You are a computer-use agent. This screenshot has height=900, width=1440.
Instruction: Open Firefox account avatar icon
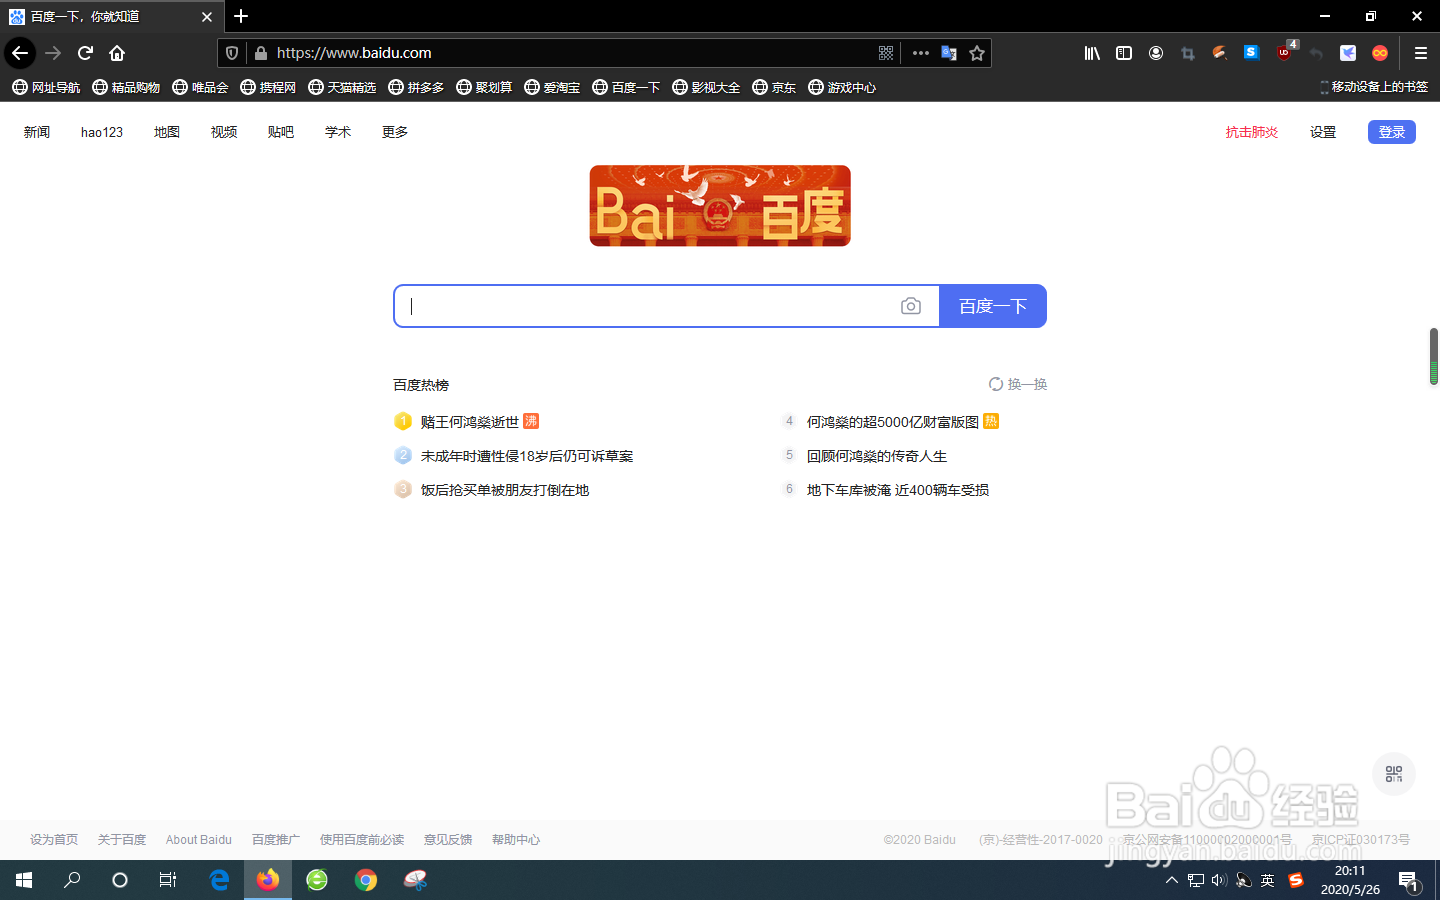(1156, 53)
